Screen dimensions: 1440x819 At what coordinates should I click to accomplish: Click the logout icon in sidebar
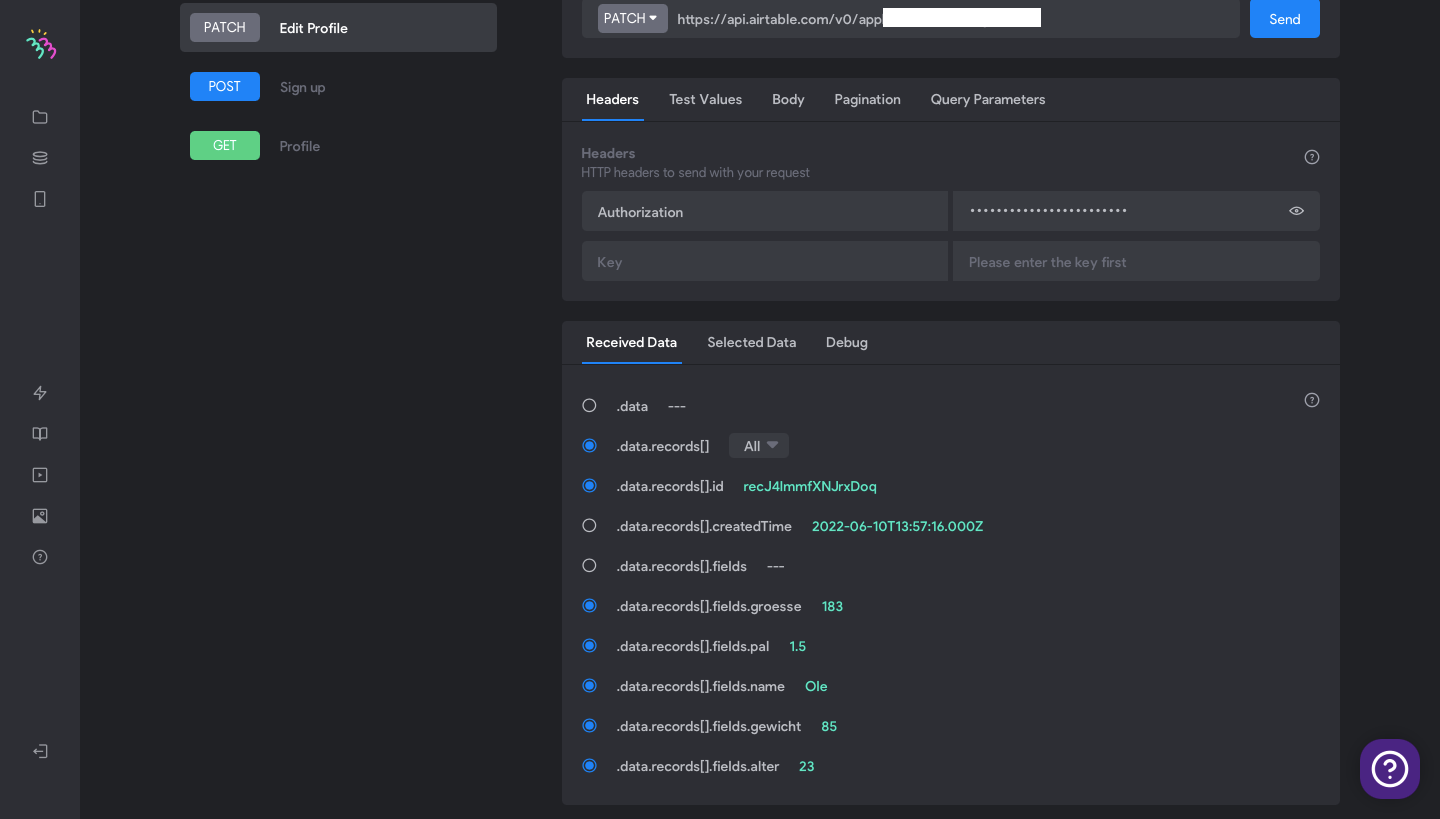[x=40, y=751]
